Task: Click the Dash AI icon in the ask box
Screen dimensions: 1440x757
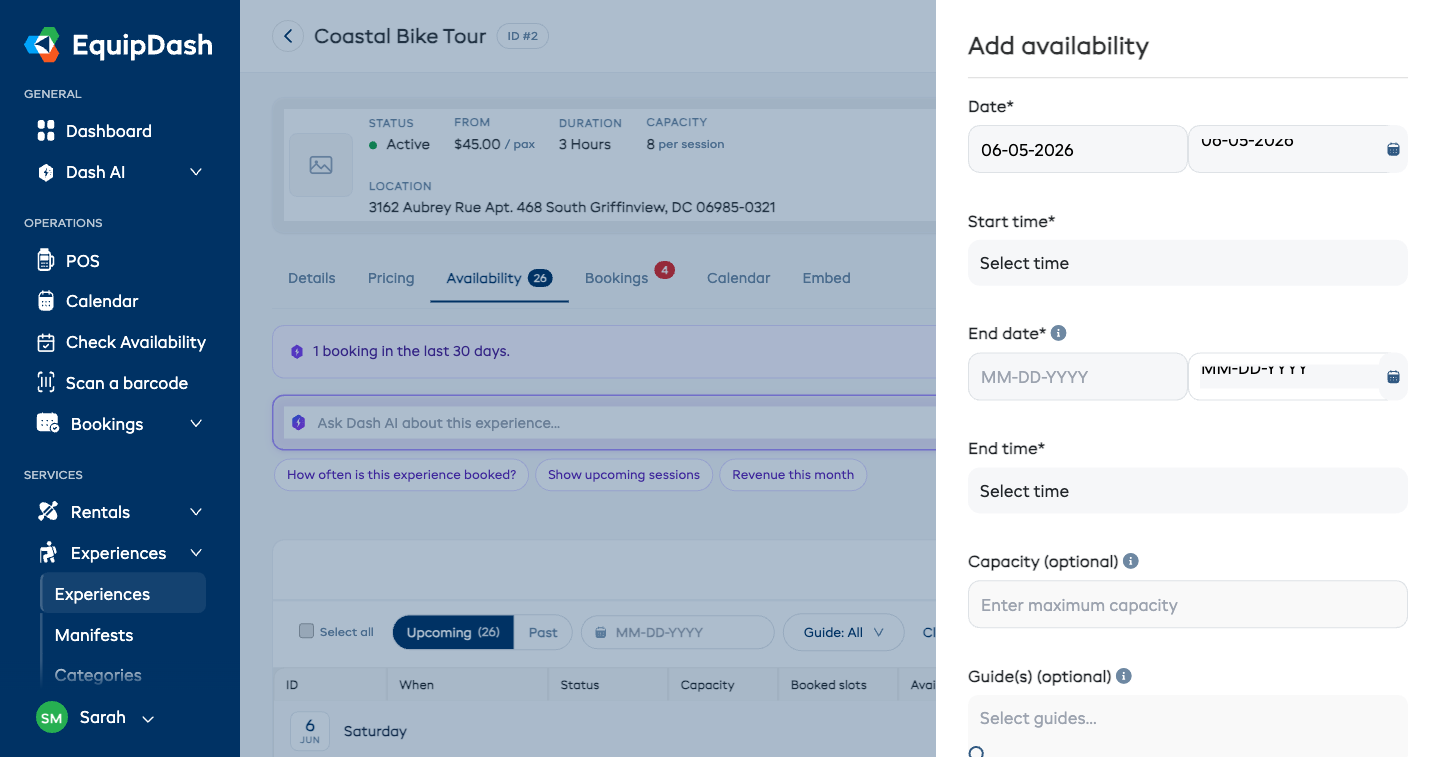Action: (x=298, y=423)
